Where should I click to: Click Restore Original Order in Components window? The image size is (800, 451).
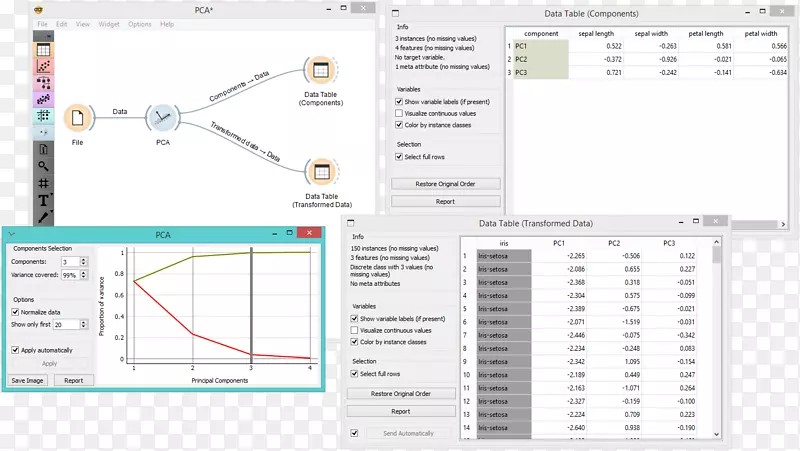point(445,184)
